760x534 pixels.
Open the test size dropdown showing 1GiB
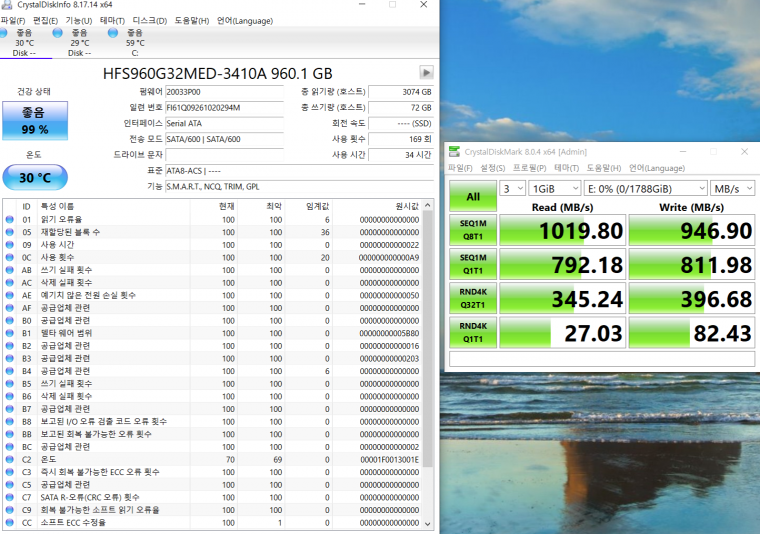coord(555,188)
